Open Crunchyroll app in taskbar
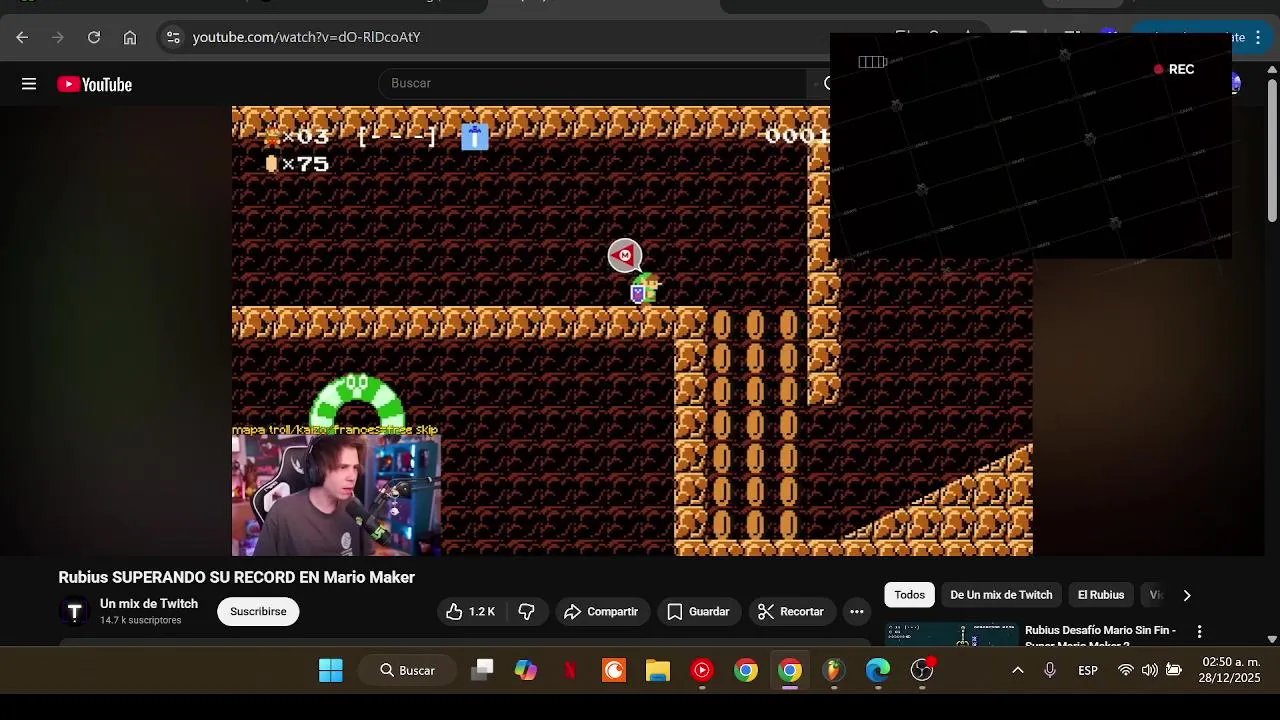 (614, 670)
